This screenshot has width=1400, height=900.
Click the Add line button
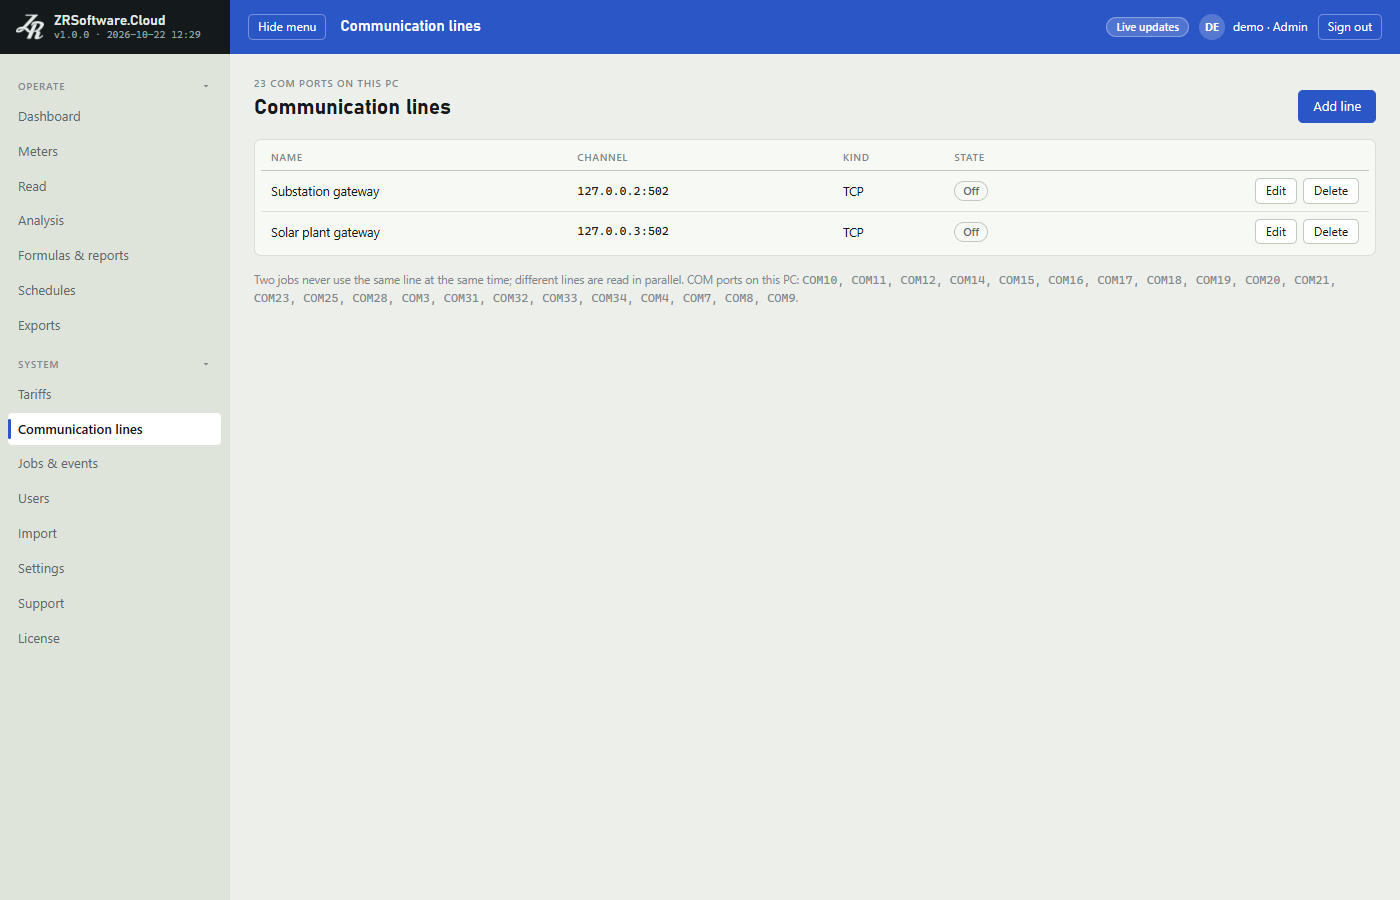pyautogui.click(x=1337, y=107)
